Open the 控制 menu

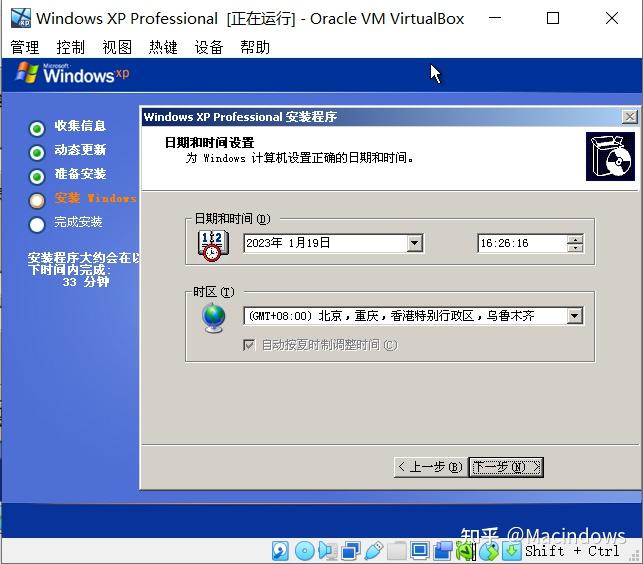(x=71, y=47)
